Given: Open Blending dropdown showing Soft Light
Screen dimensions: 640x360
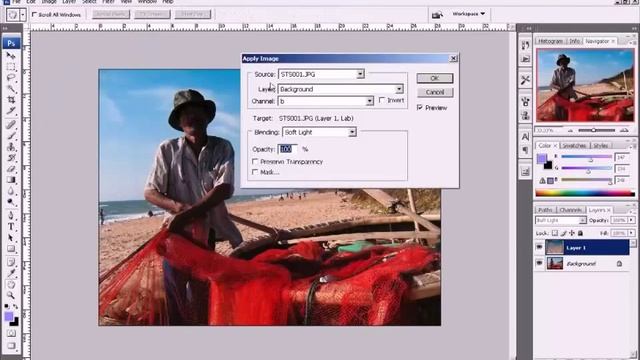Looking at the screenshot, I should (319, 132).
